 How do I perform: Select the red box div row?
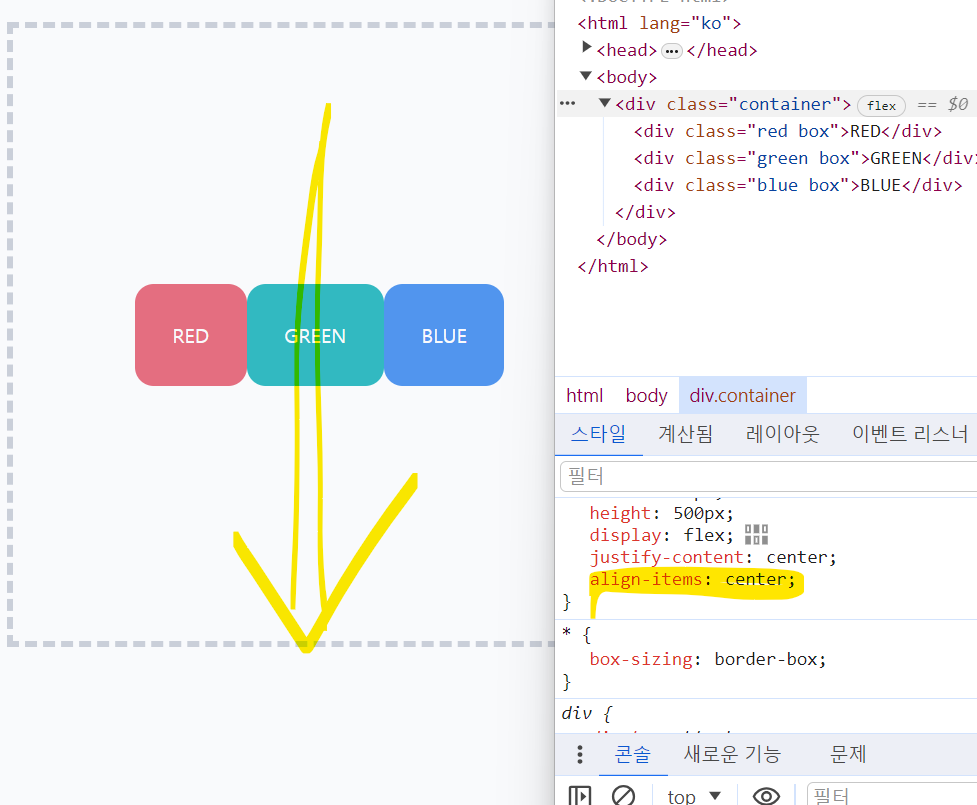[x=788, y=131]
